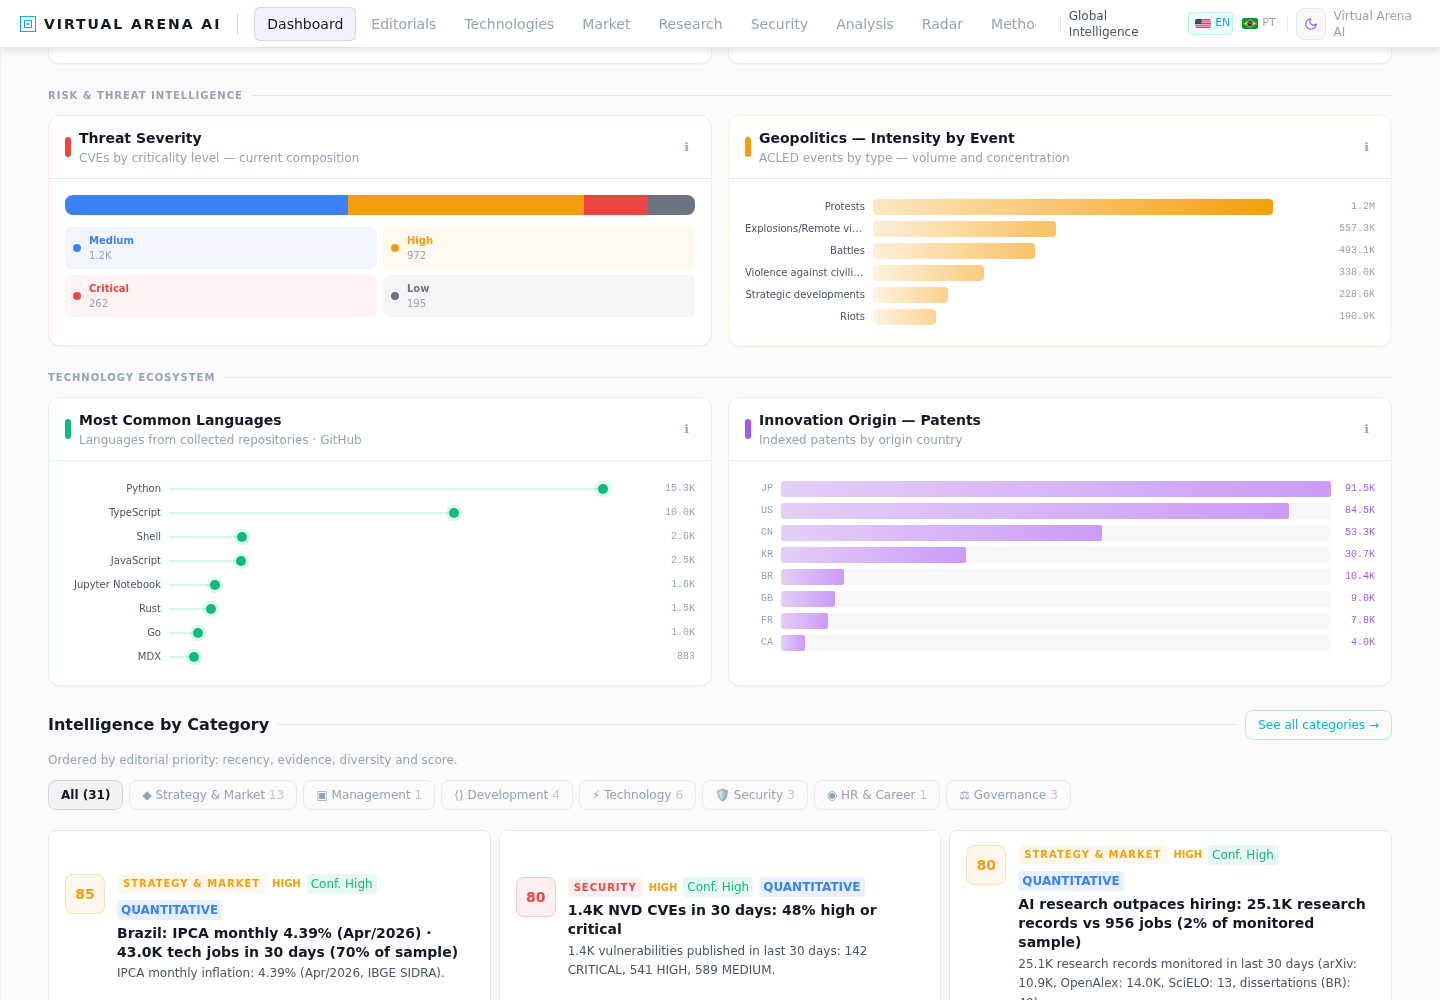Select the HR & Career filter chip
This screenshot has height=1000, width=1440.
click(x=877, y=795)
